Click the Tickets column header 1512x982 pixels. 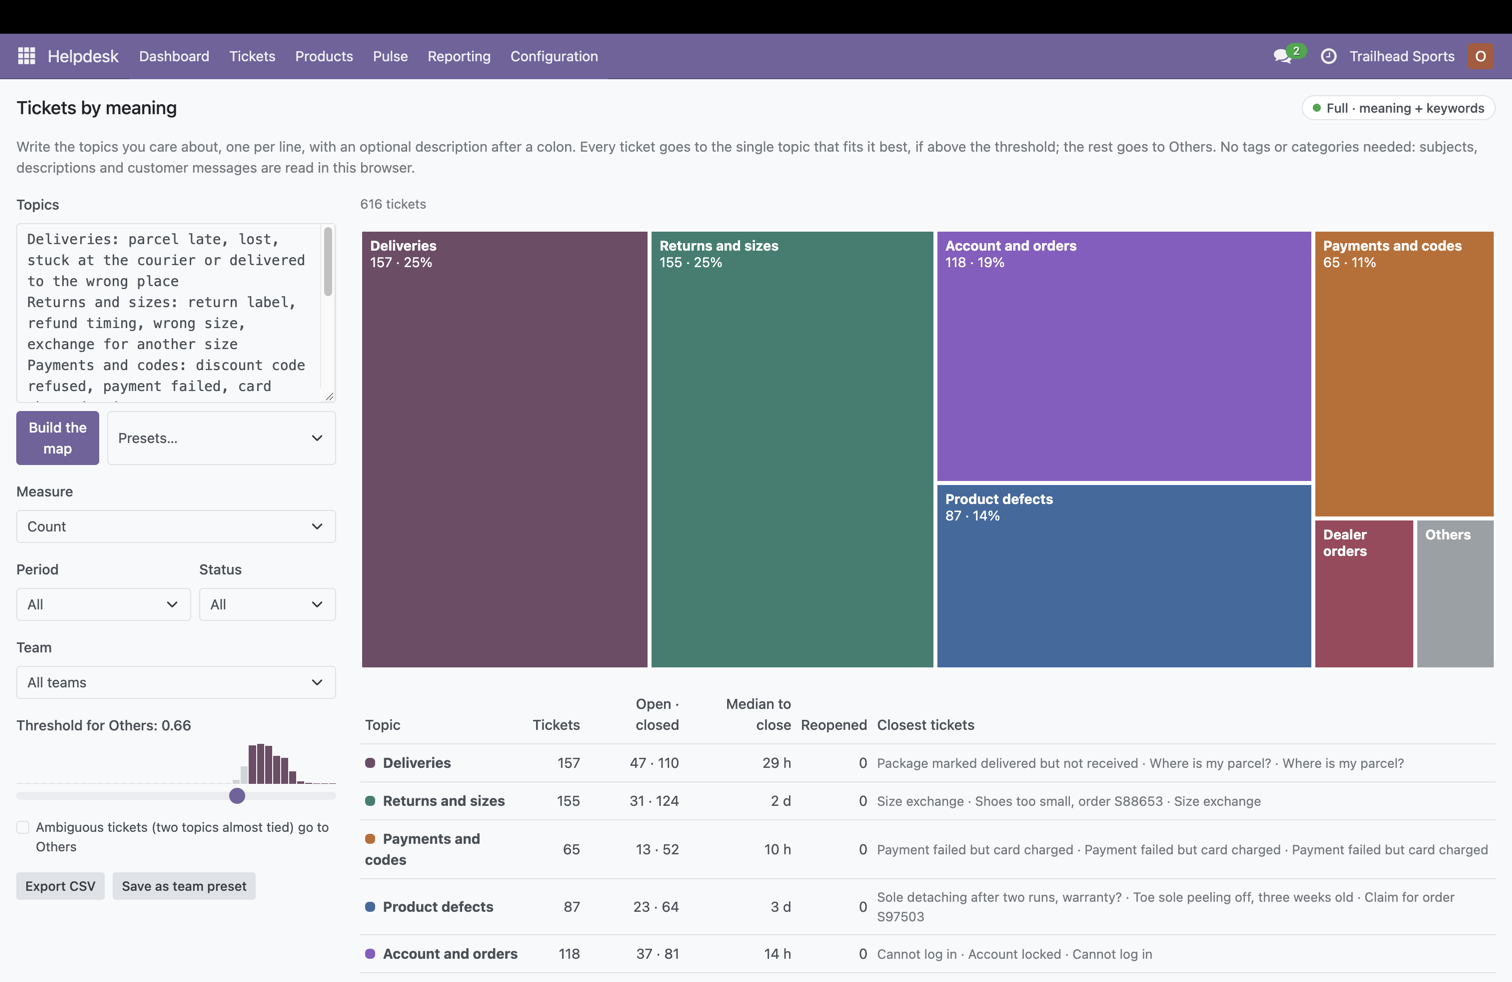pyautogui.click(x=556, y=725)
